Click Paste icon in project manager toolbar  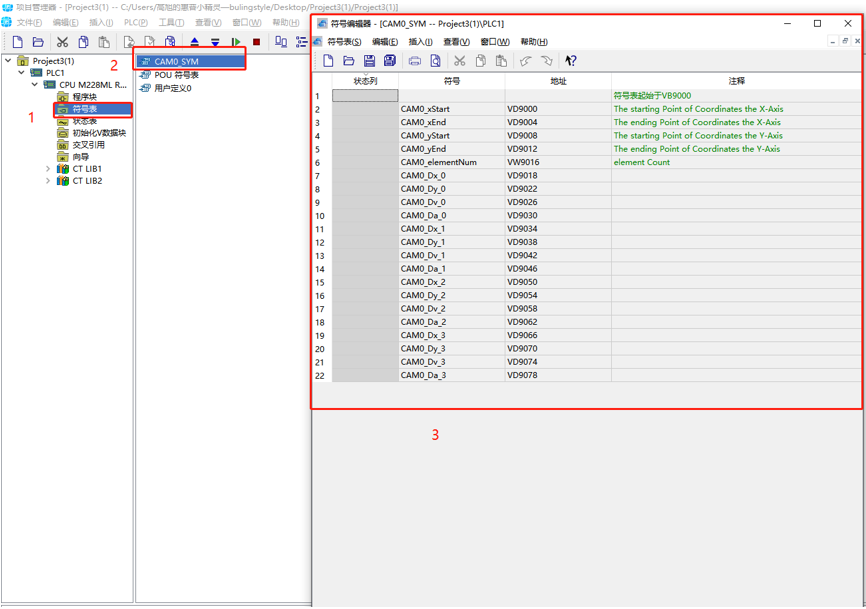104,42
